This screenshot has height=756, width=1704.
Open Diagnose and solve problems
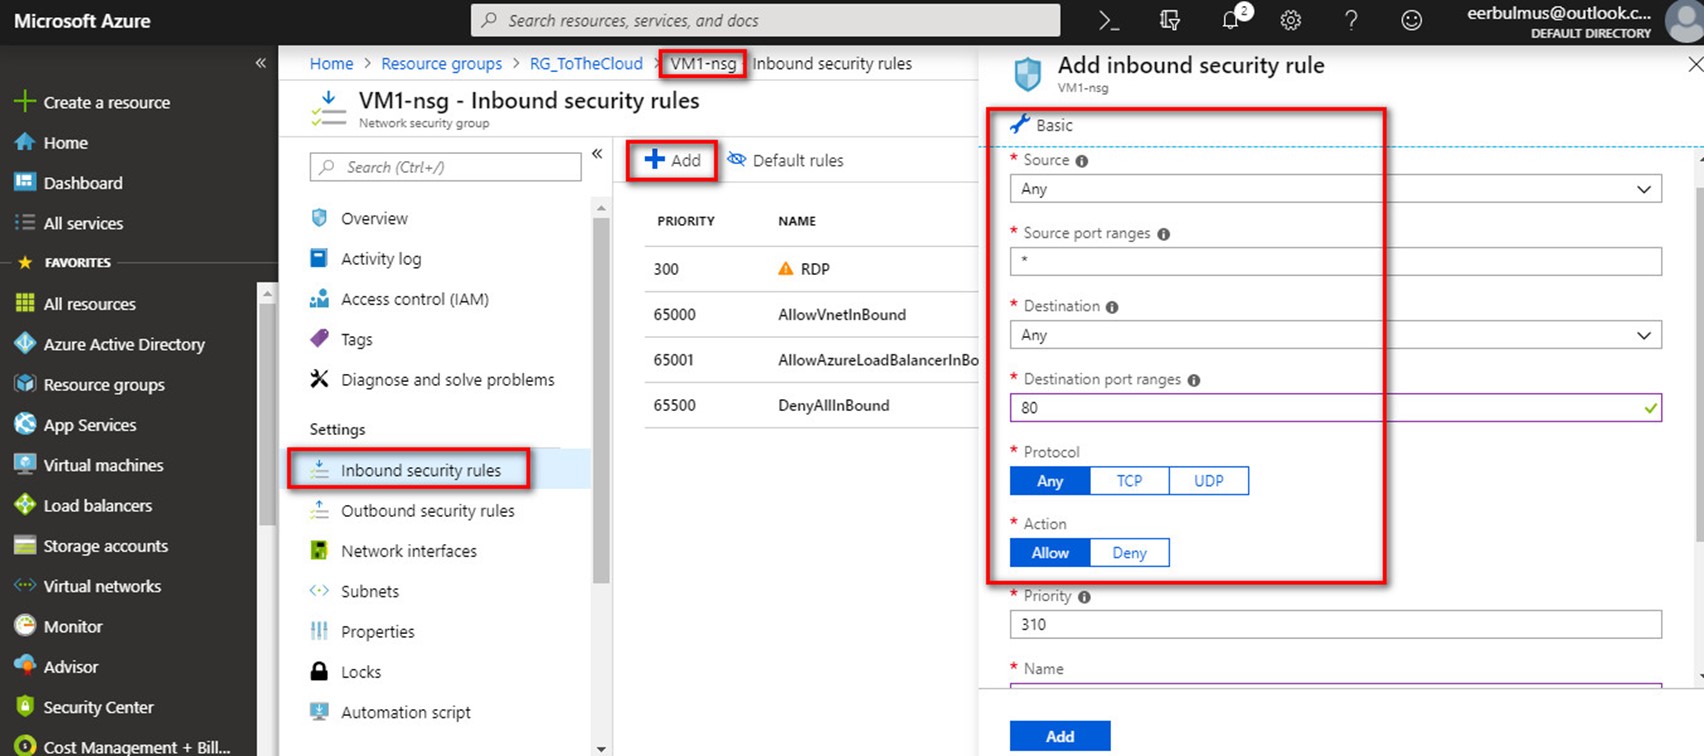[x=448, y=379]
